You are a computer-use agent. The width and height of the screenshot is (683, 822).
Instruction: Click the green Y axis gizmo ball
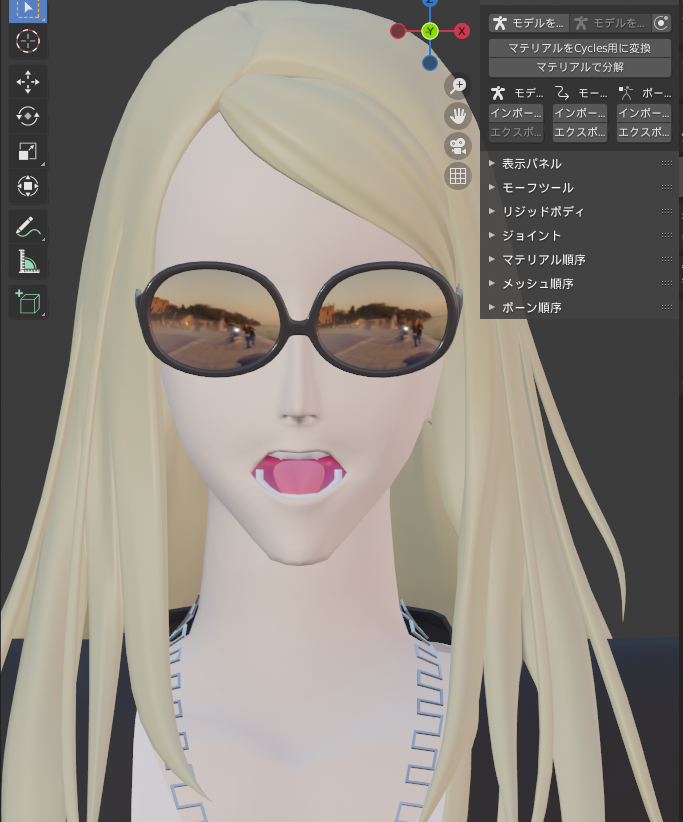pyautogui.click(x=430, y=31)
